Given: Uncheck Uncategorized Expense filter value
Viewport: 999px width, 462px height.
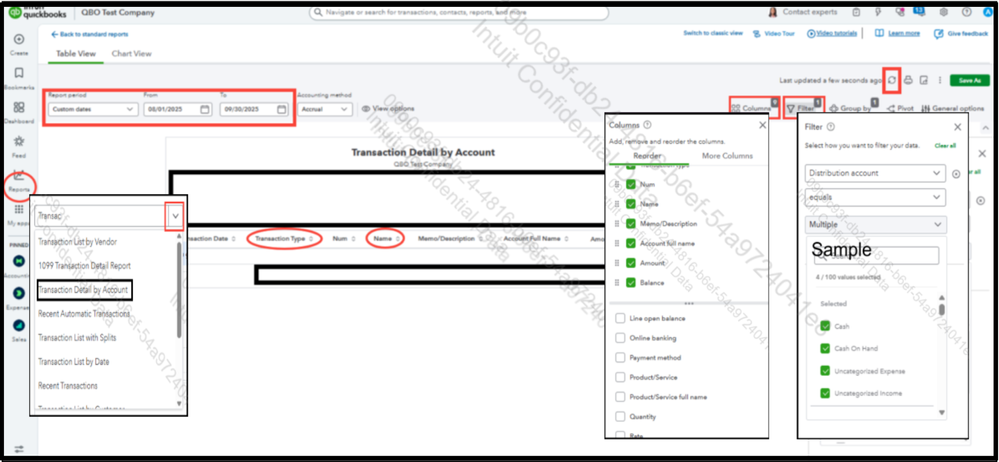Looking at the screenshot, I should pos(825,371).
